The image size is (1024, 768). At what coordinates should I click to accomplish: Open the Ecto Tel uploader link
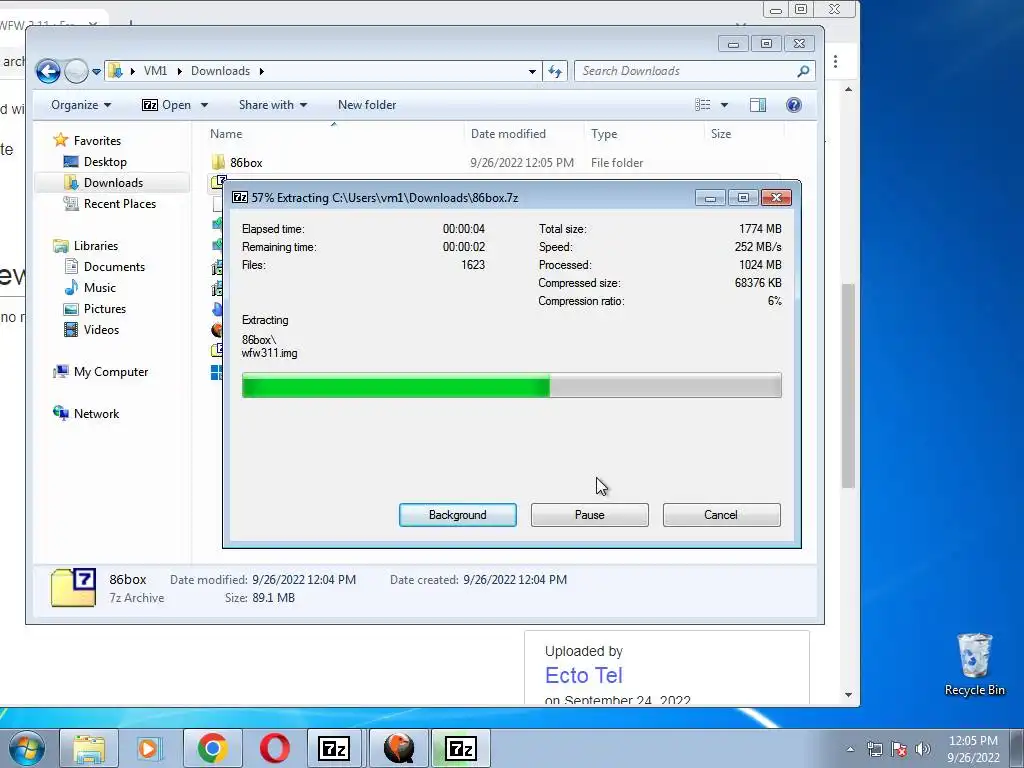pyautogui.click(x=584, y=675)
